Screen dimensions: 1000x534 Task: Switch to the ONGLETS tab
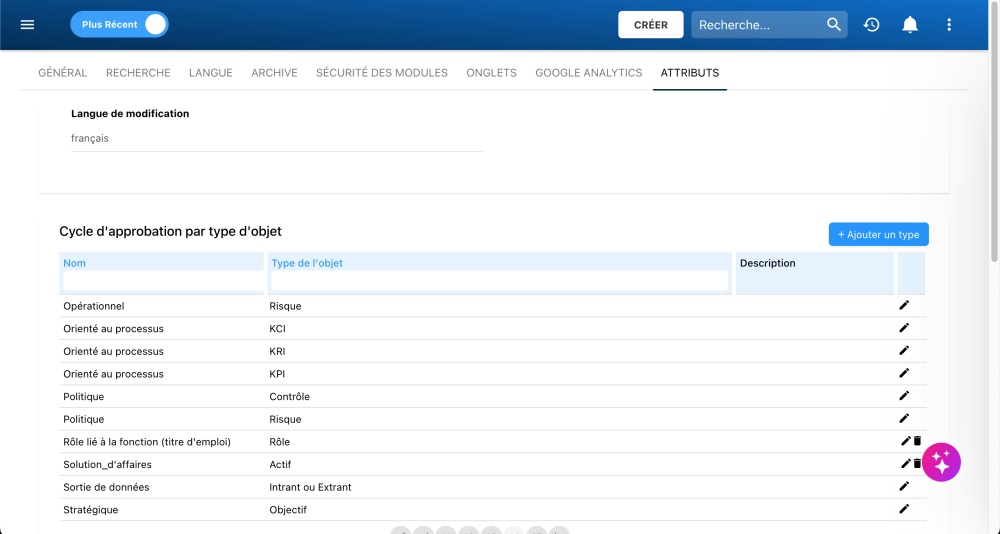click(x=492, y=73)
